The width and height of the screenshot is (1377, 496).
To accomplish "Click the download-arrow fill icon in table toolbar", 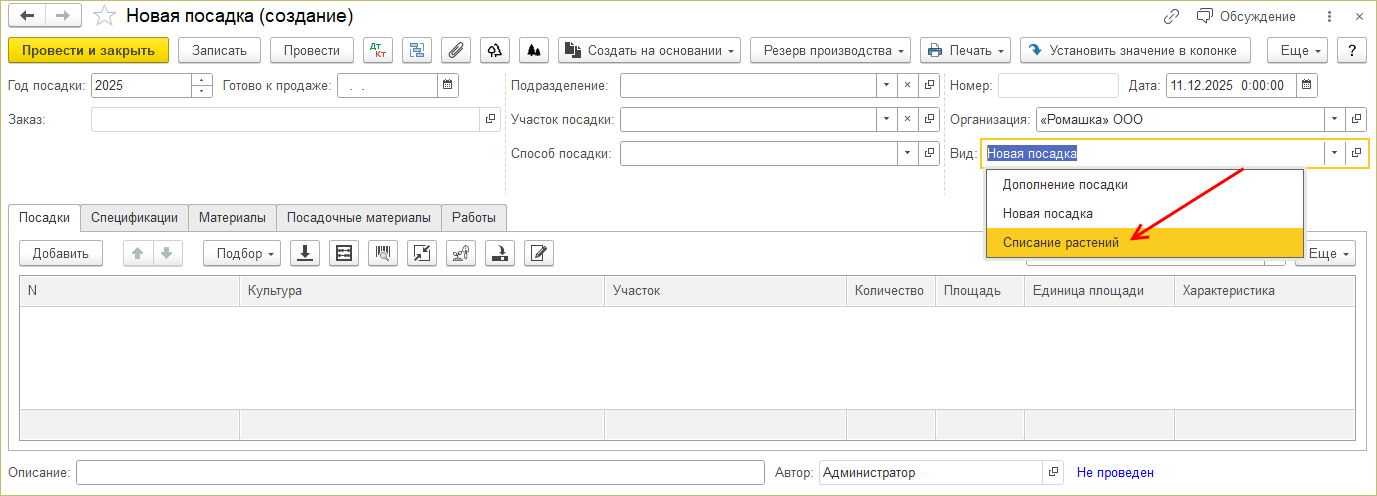I will 305,254.
